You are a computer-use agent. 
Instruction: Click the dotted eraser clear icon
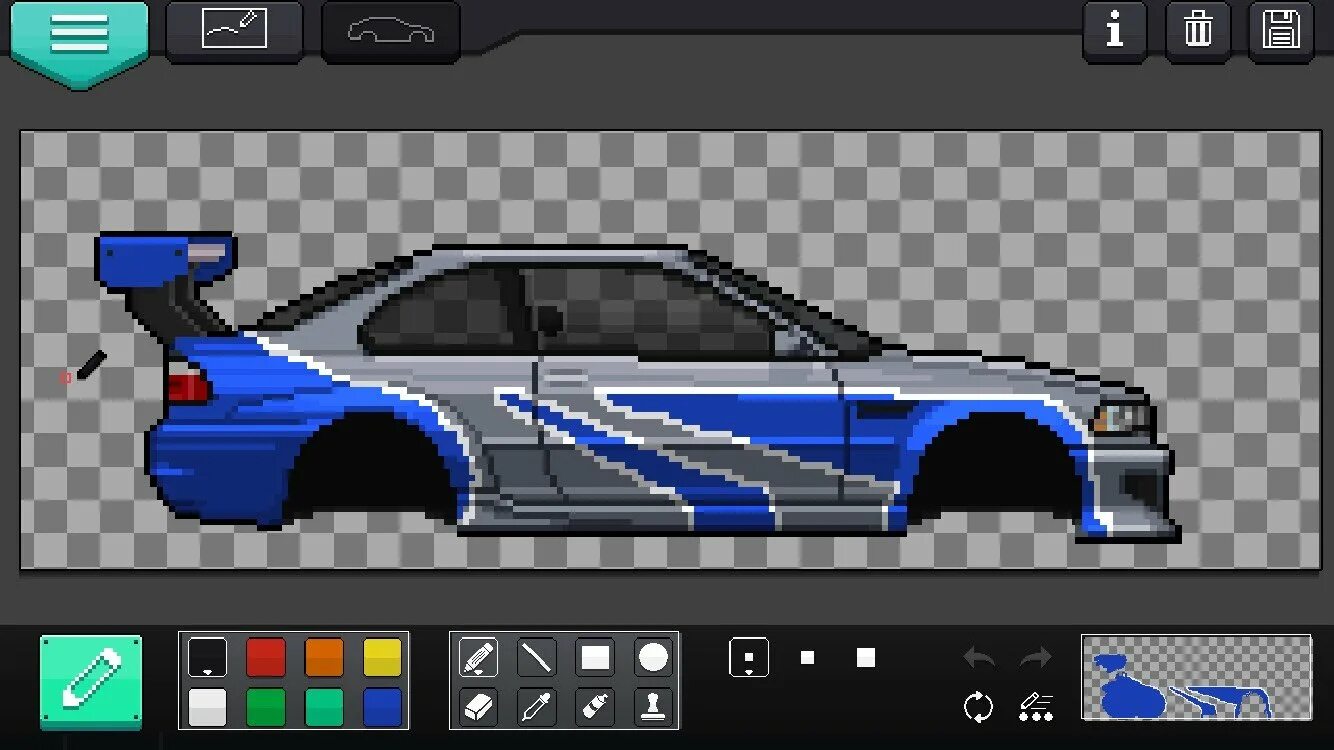pyautogui.click(x=1036, y=707)
